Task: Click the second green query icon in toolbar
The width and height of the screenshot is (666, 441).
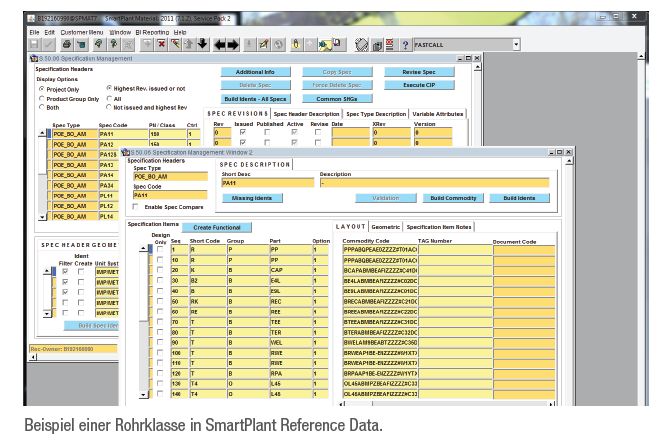Action: (113, 44)
